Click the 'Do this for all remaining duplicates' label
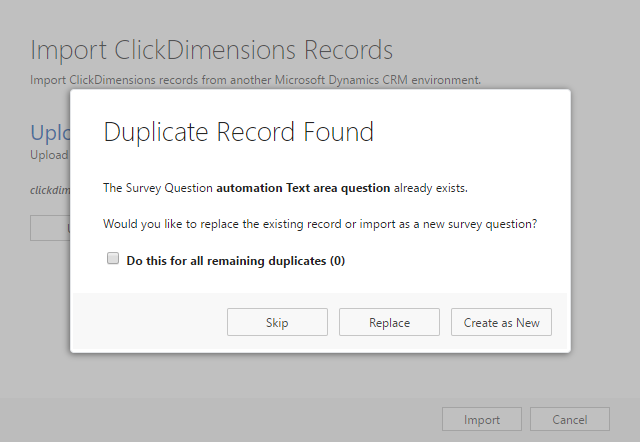This screenshot has width=640, height=442. pos(227,261)
